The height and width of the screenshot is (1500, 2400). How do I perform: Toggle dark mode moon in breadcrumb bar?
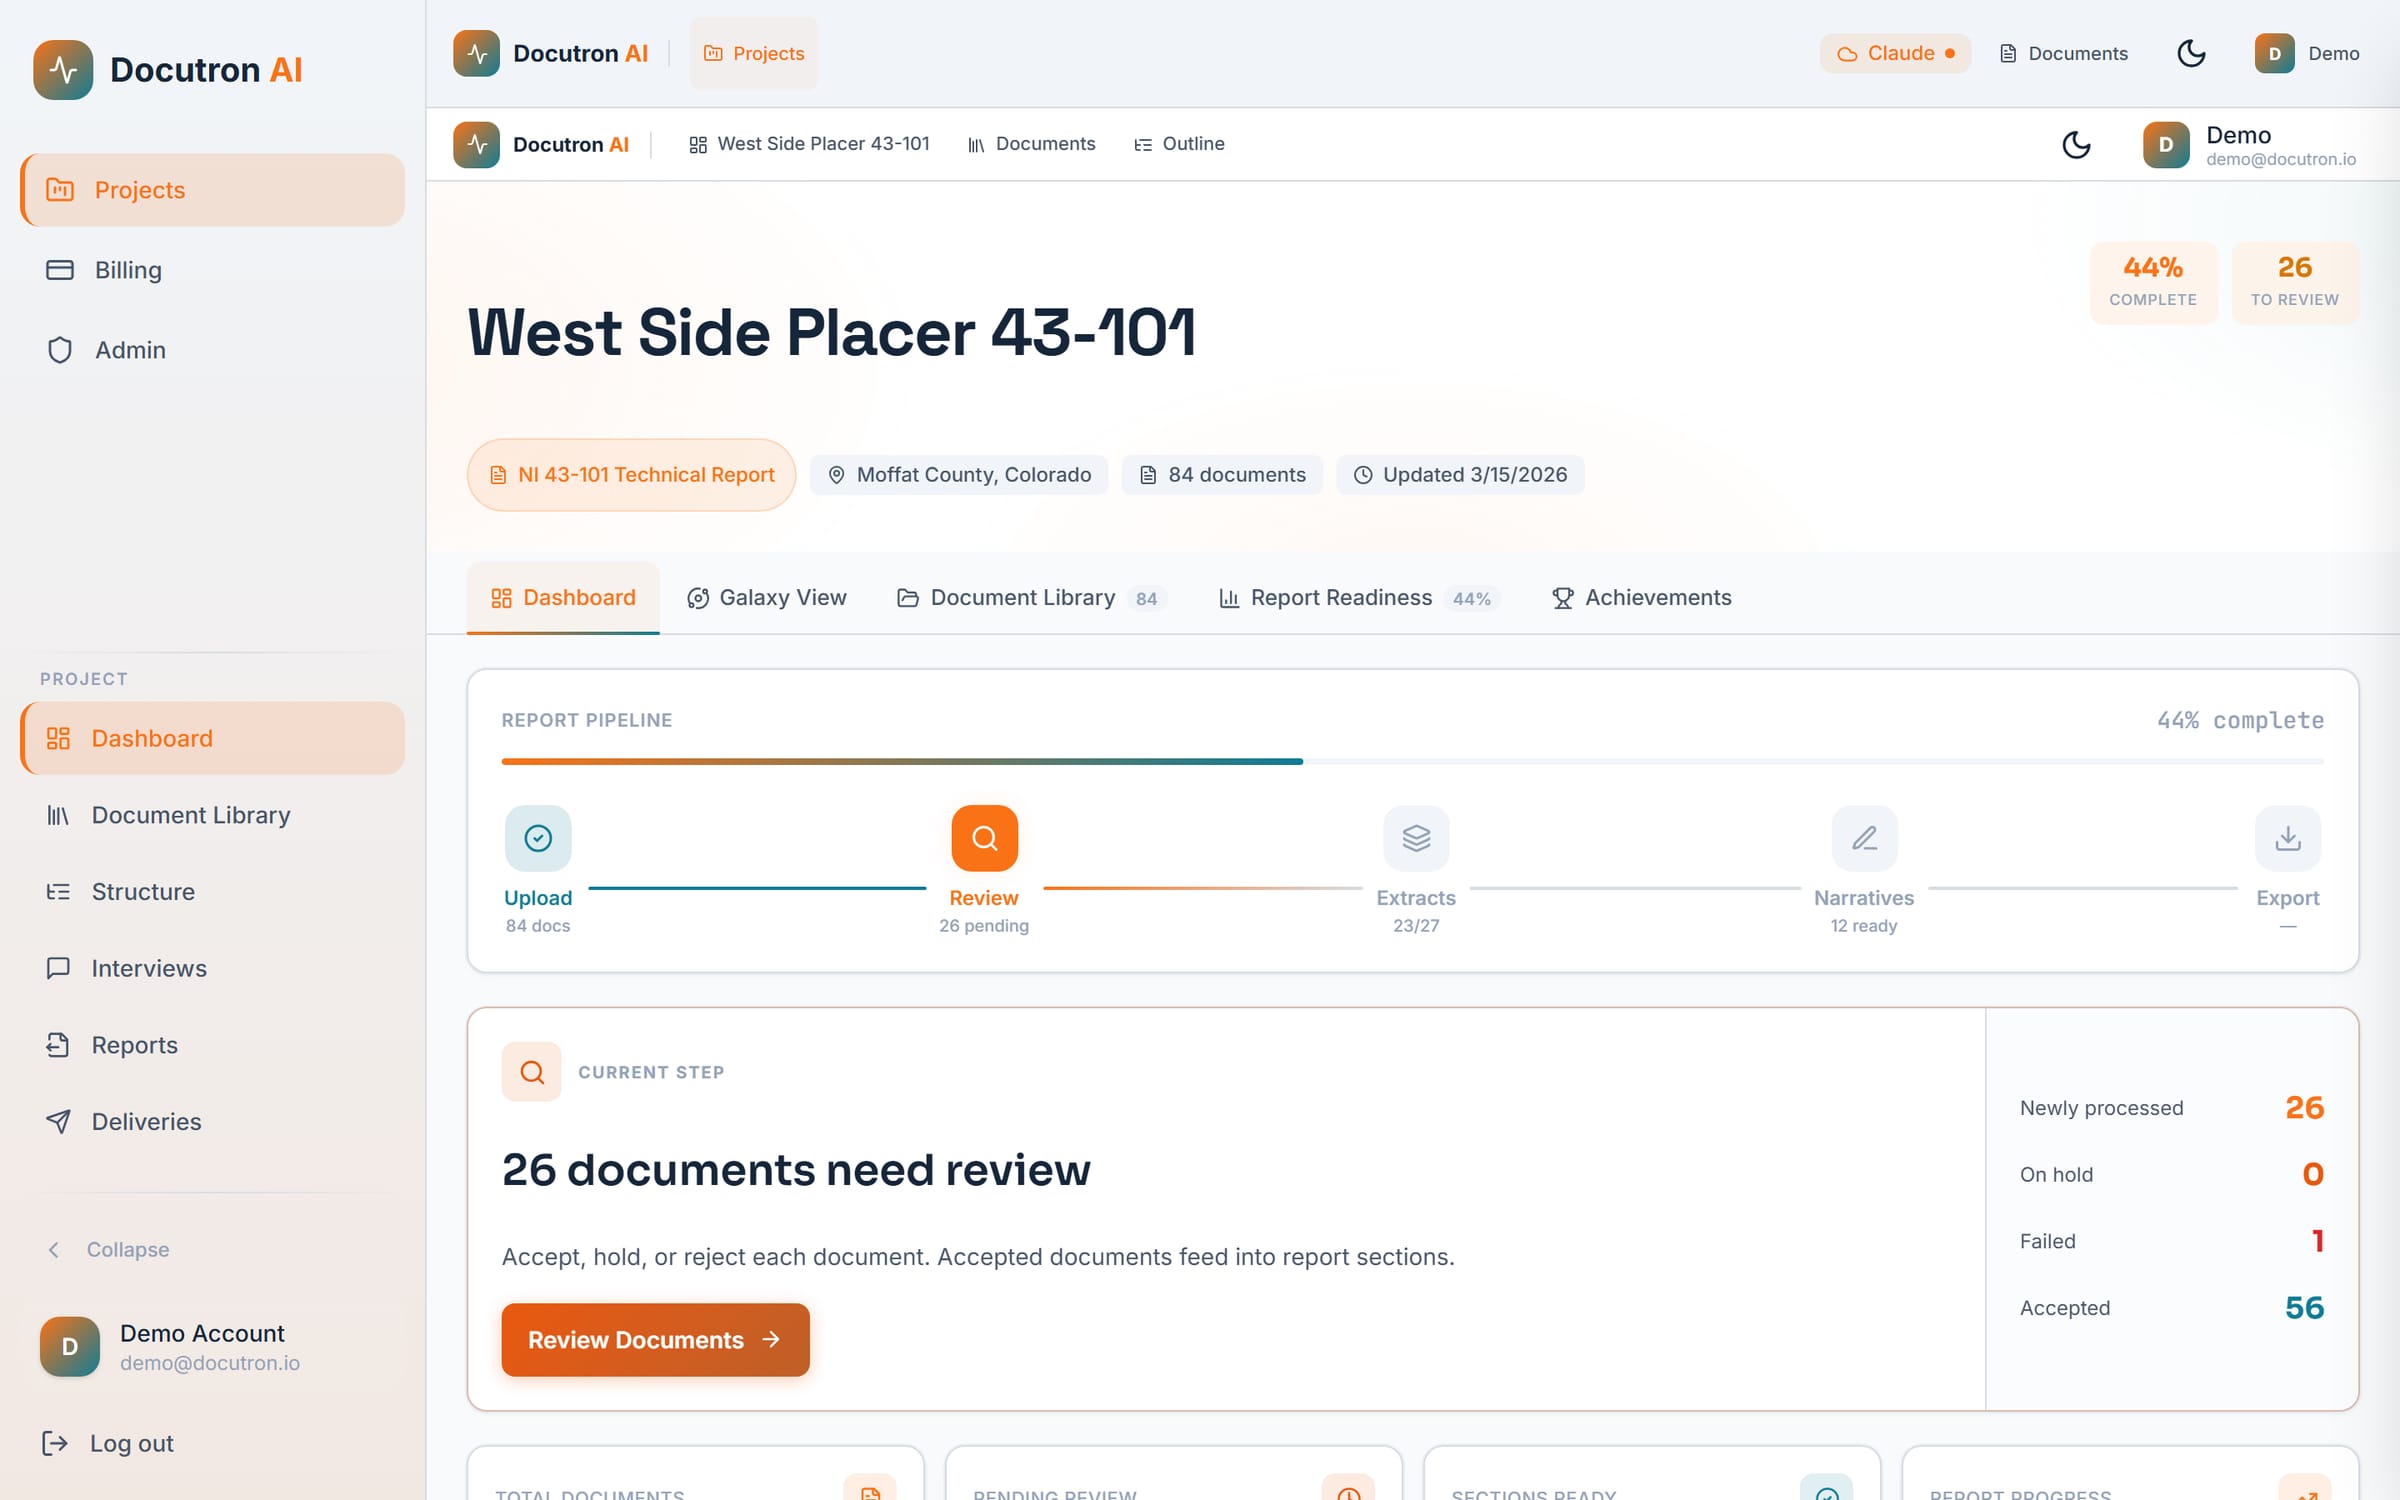tap(2077, 144)
